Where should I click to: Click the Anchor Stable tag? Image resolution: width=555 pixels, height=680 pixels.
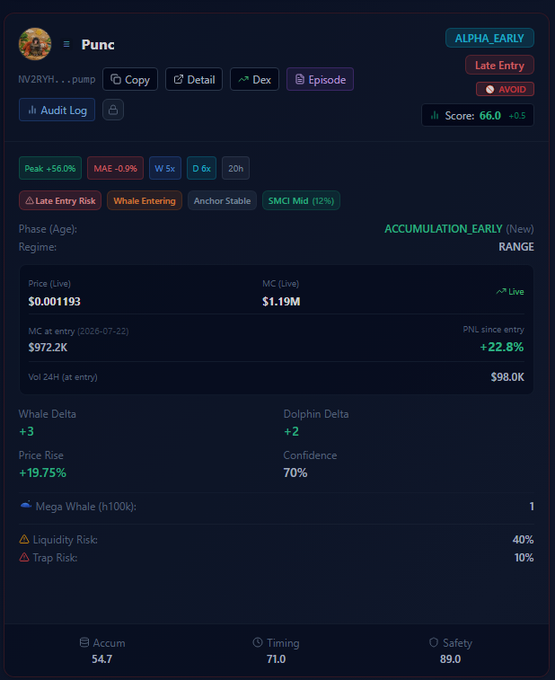[x=222, y=201]
